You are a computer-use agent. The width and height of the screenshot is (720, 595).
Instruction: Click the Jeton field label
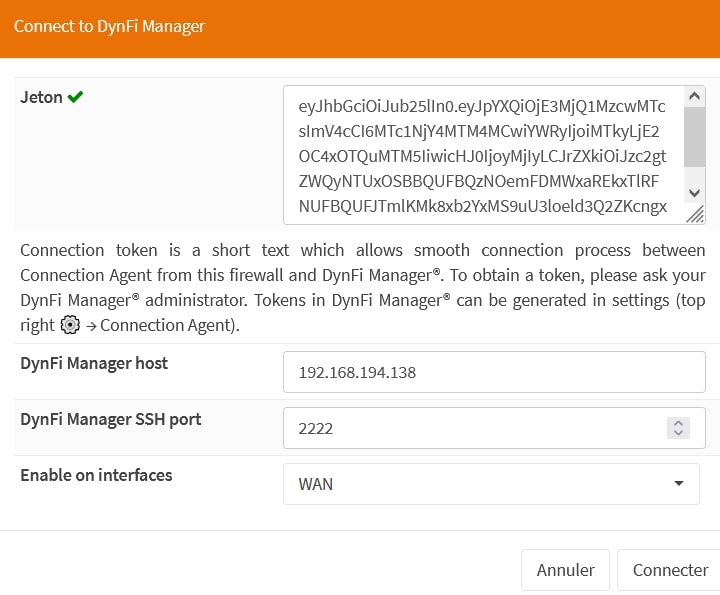(x=41, y=98)
